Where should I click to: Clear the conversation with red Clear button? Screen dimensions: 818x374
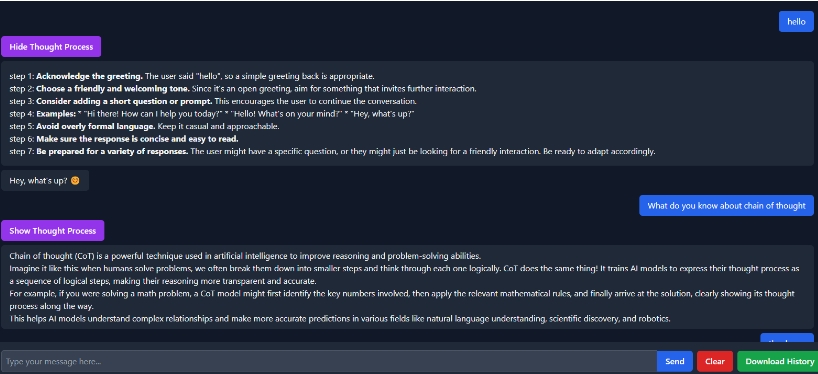tap(715, 361)
